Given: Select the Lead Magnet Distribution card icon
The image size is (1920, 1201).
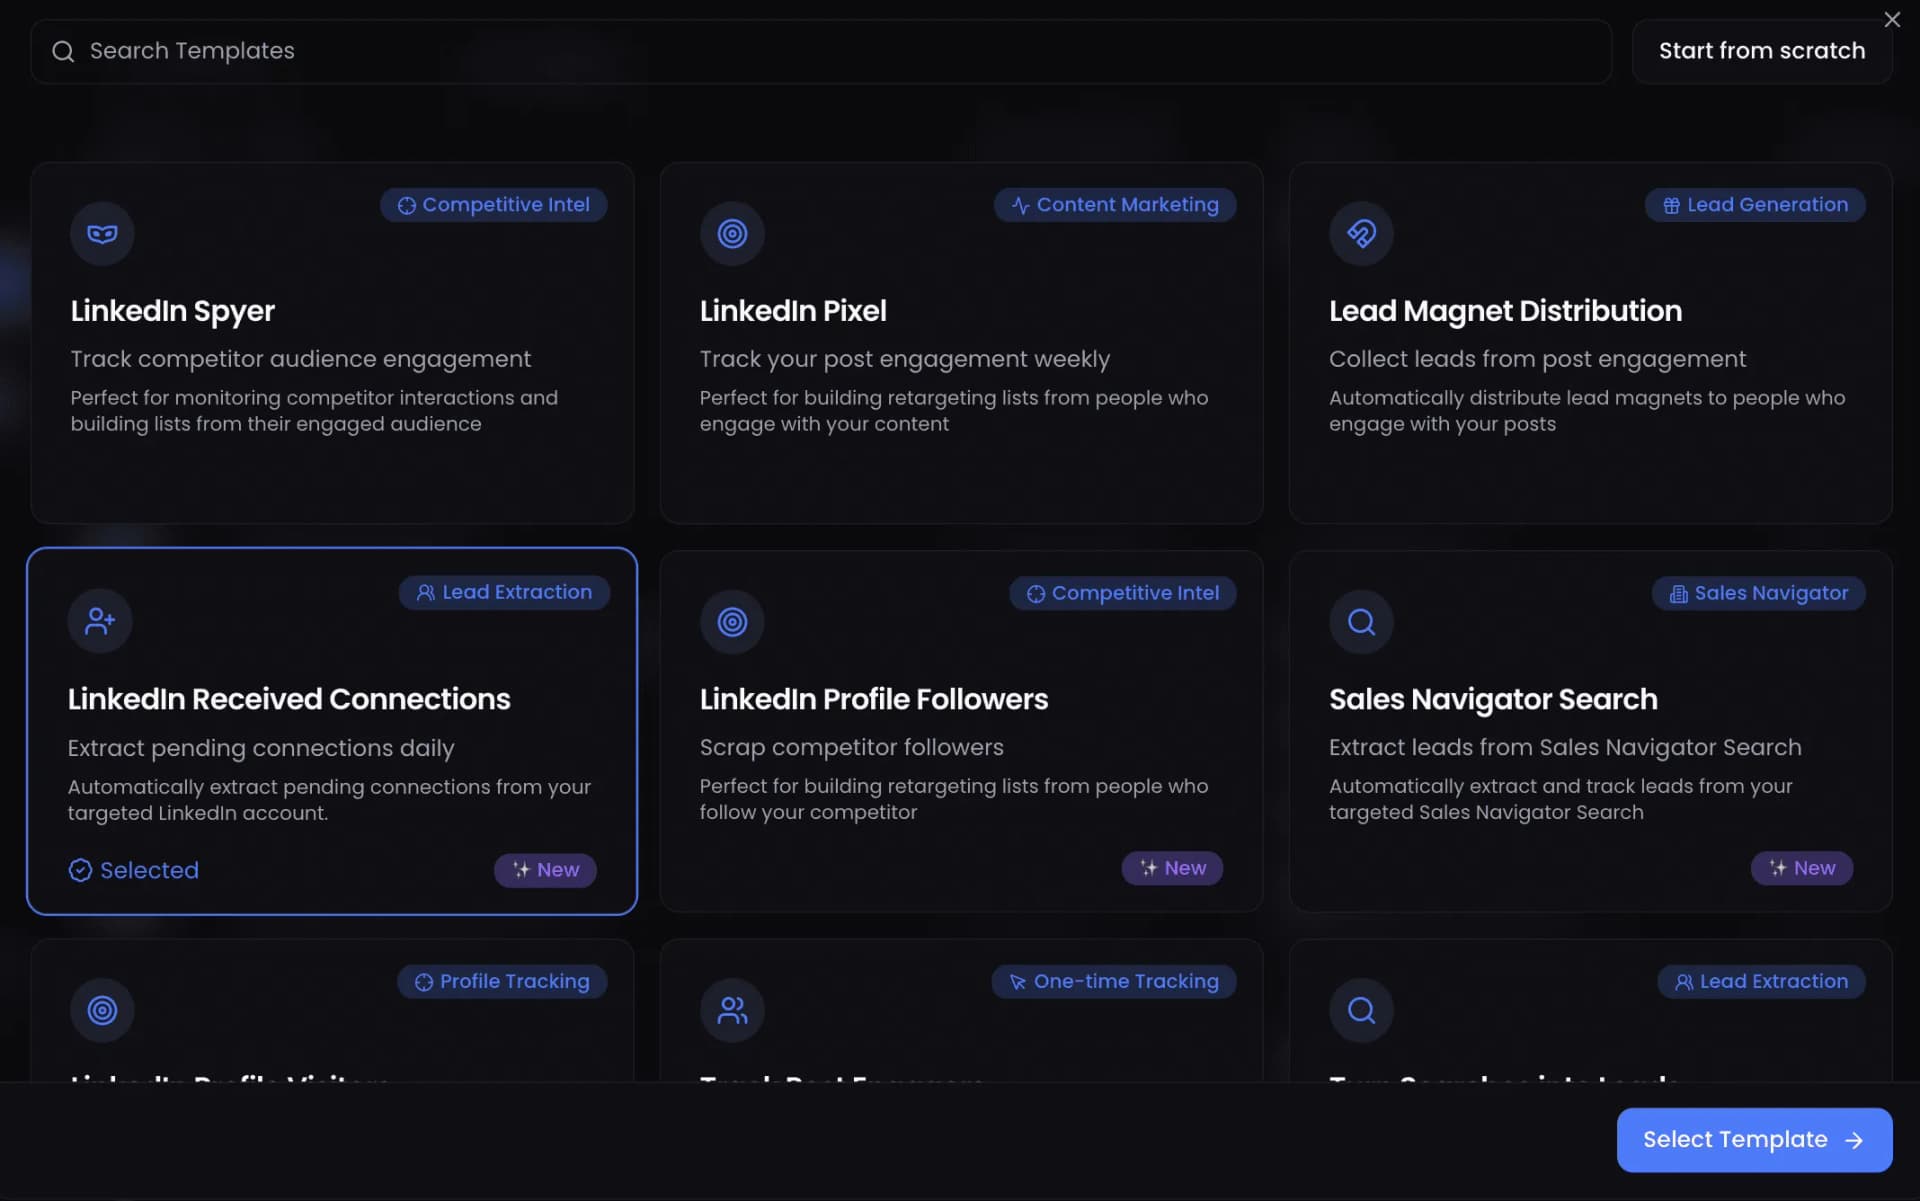Looking at the screenshot, I should coord(1360,233).
